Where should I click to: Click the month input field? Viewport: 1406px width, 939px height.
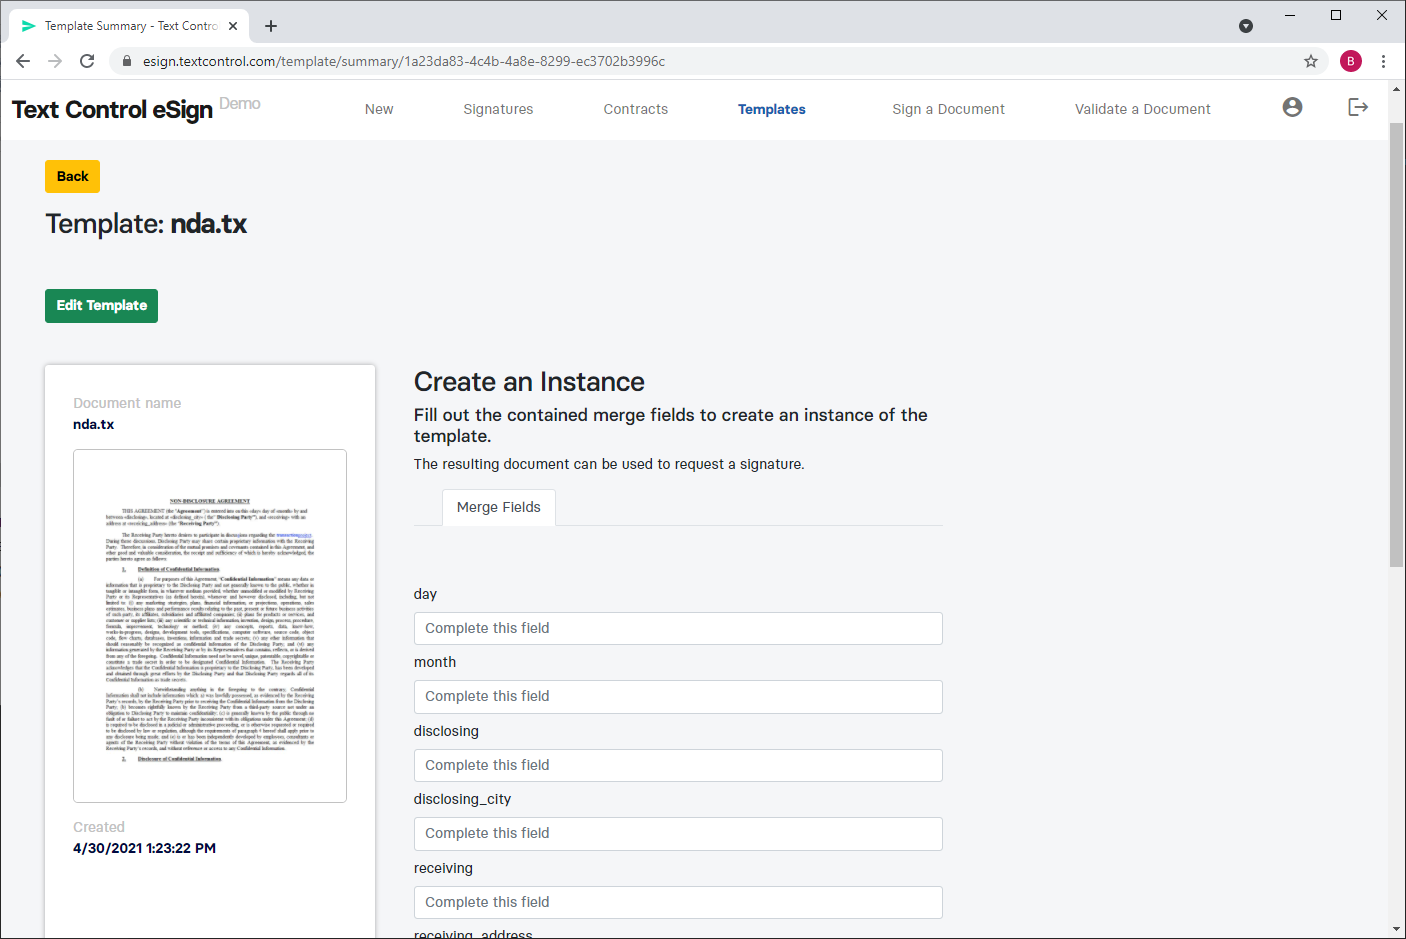click(x=678, y=697)
